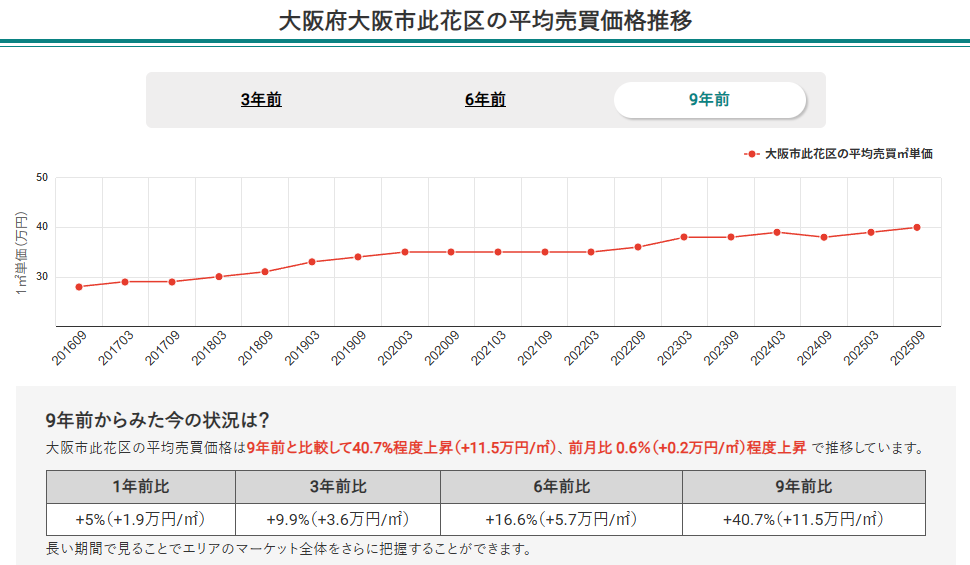970x565 pixels.
Task: Toggle the 大阪市此花区の平均売買㎡単価 legend series
Action: click(848, 154)
